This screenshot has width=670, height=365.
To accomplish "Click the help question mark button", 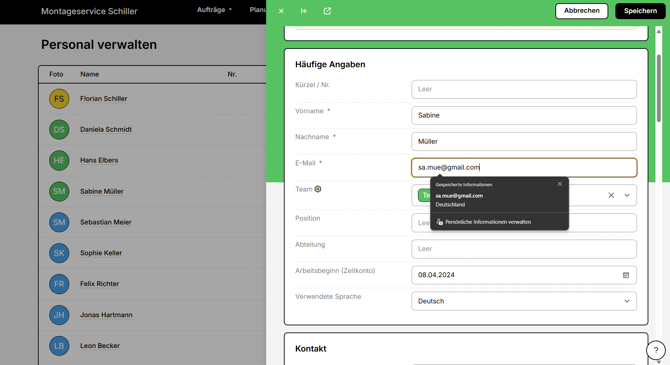I will click(x=656, y=350).
